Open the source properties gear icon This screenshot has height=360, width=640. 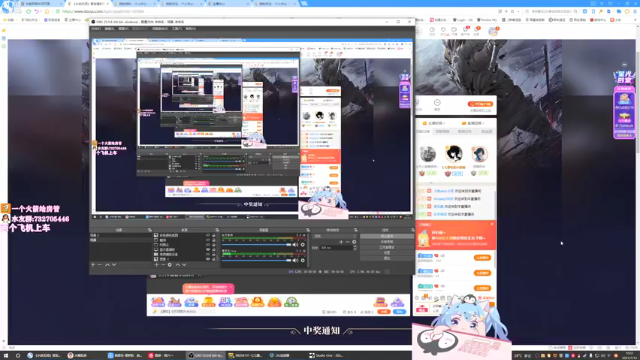(x=170, y=264)
